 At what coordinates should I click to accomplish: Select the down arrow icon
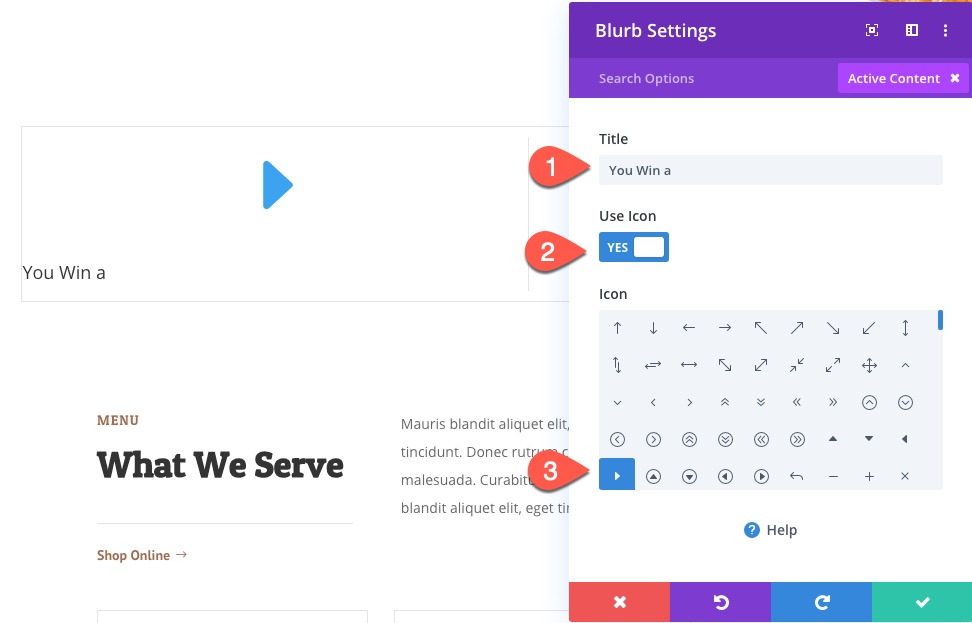coord(653,328)
